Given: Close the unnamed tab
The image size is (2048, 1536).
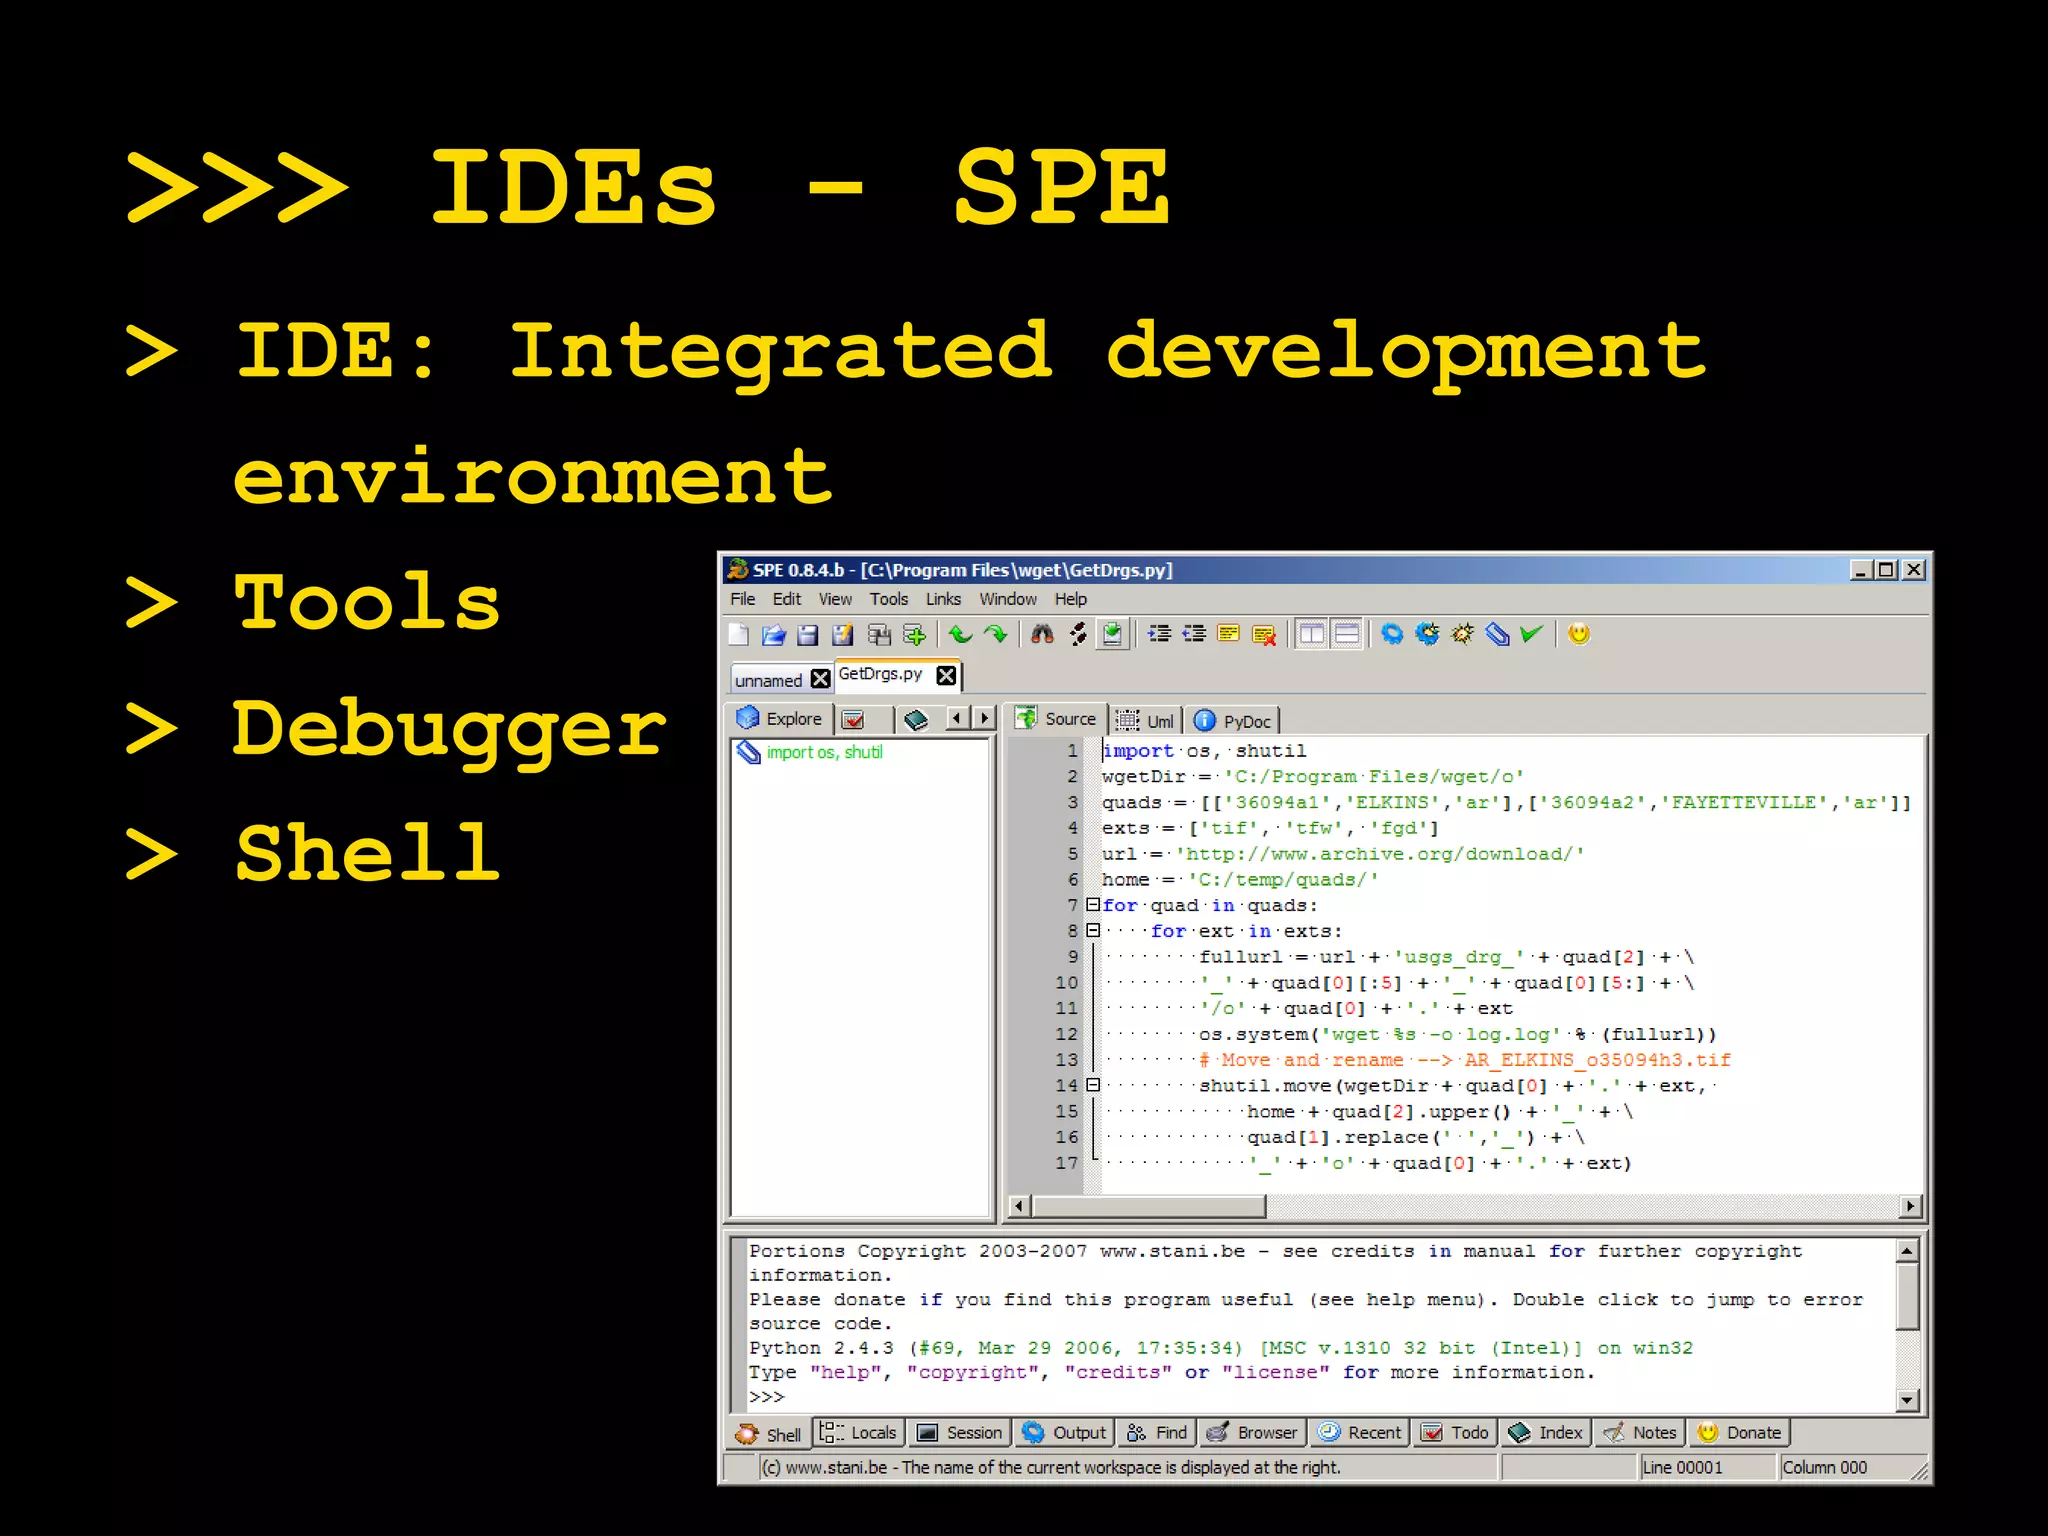Looking at the screenshot, I should tap(821, 679).
